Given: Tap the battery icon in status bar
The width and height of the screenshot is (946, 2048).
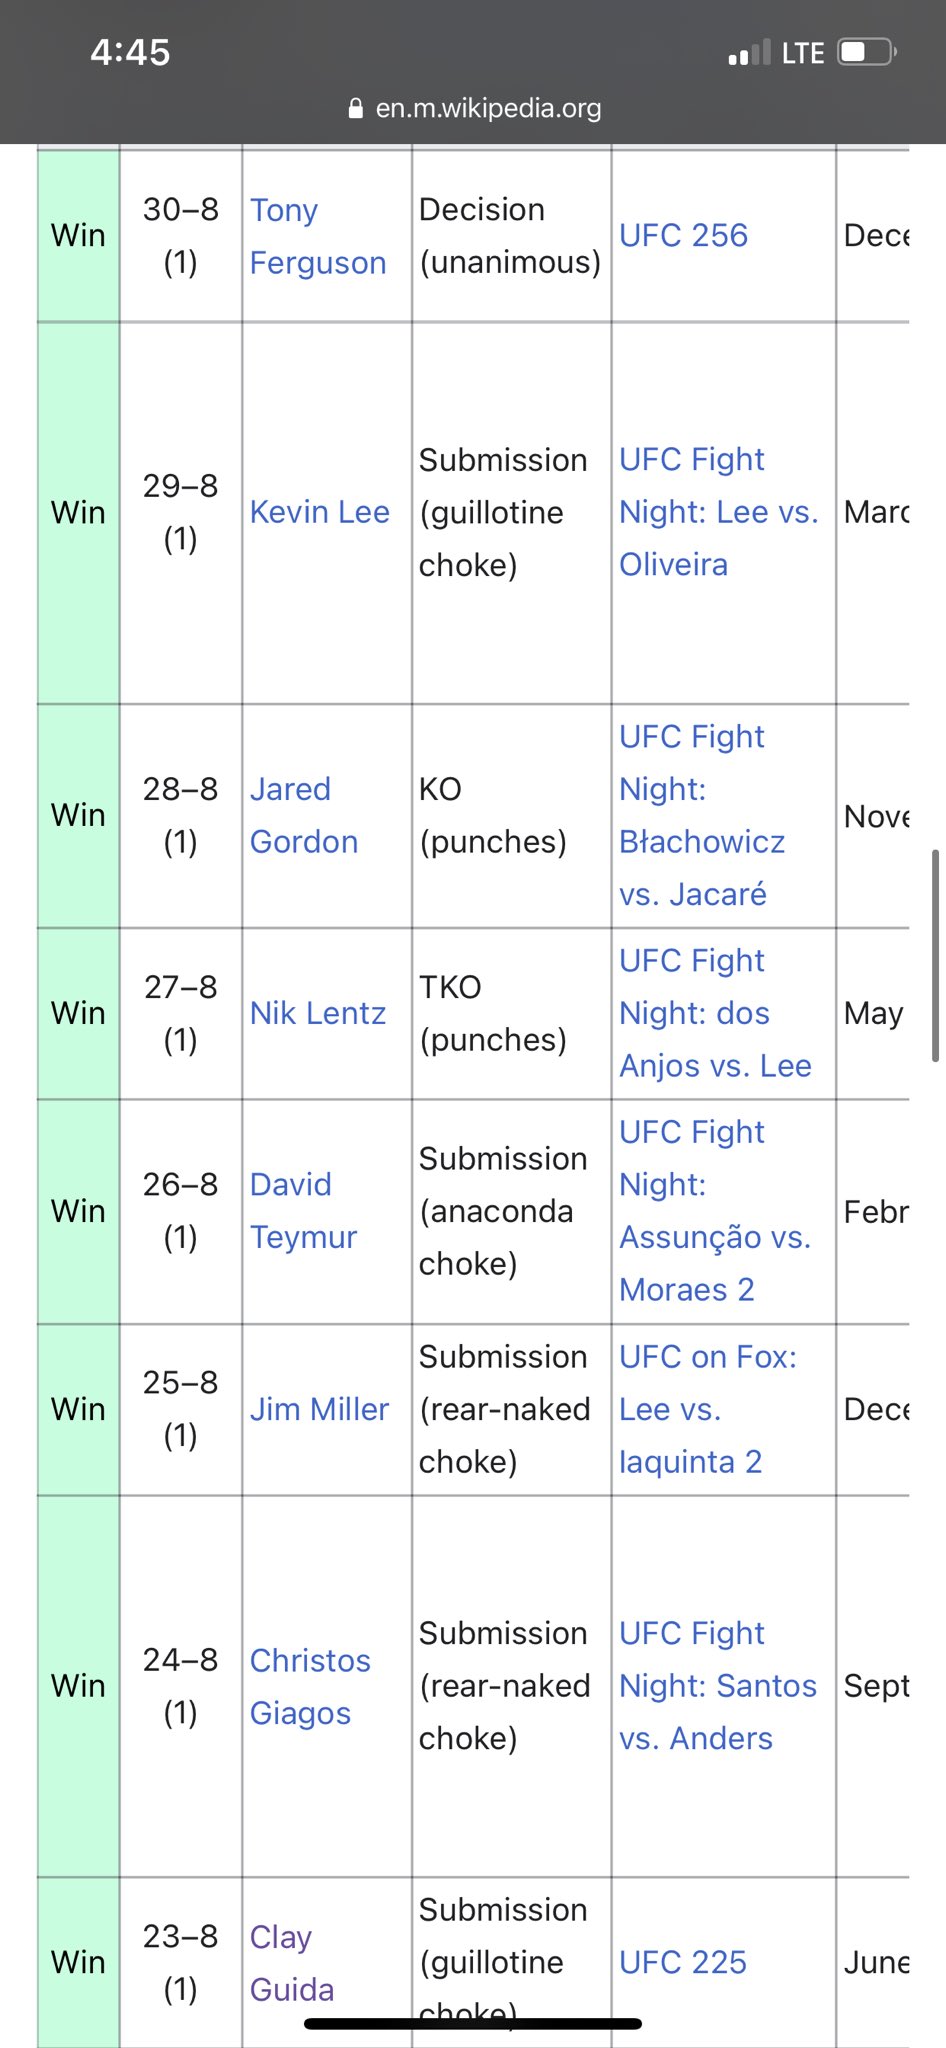Looking at the screenshot, I should click(x=867, y=52).
